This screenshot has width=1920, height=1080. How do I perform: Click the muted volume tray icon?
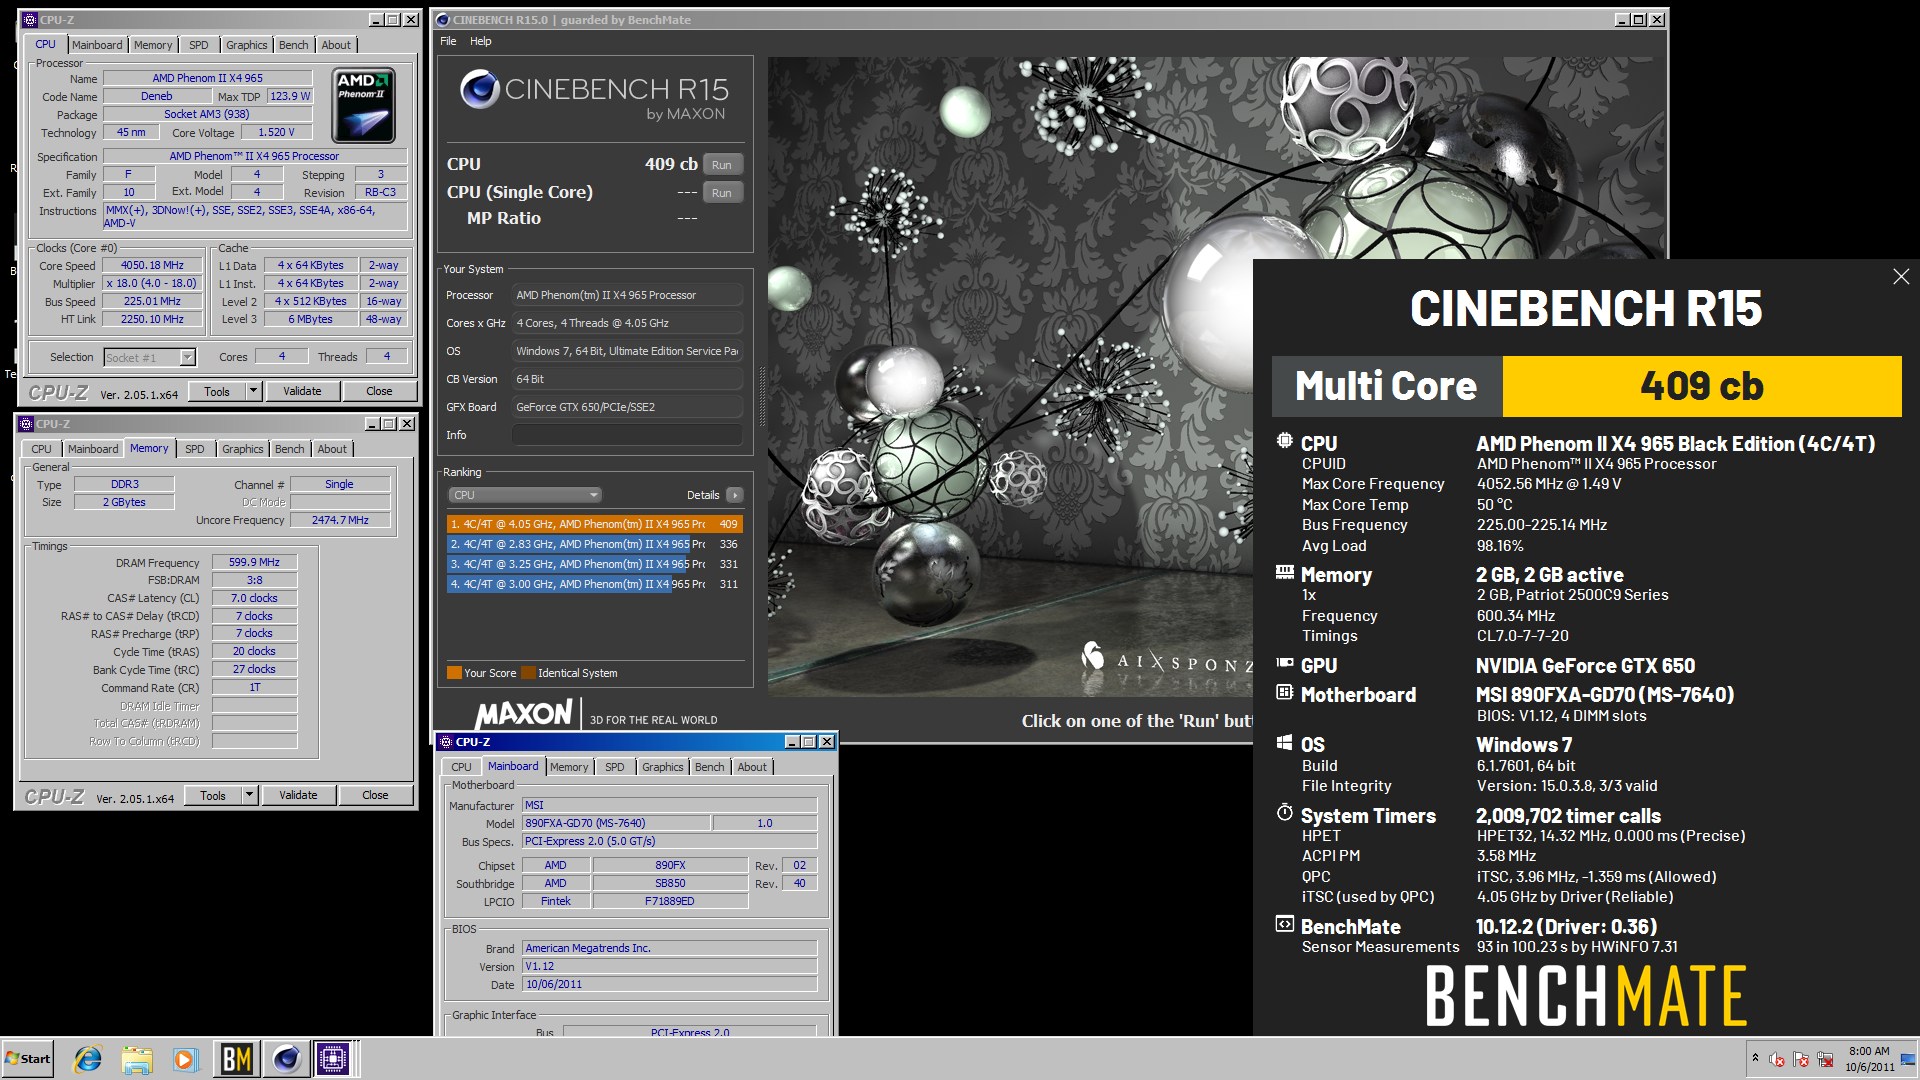point(1777,1059)
